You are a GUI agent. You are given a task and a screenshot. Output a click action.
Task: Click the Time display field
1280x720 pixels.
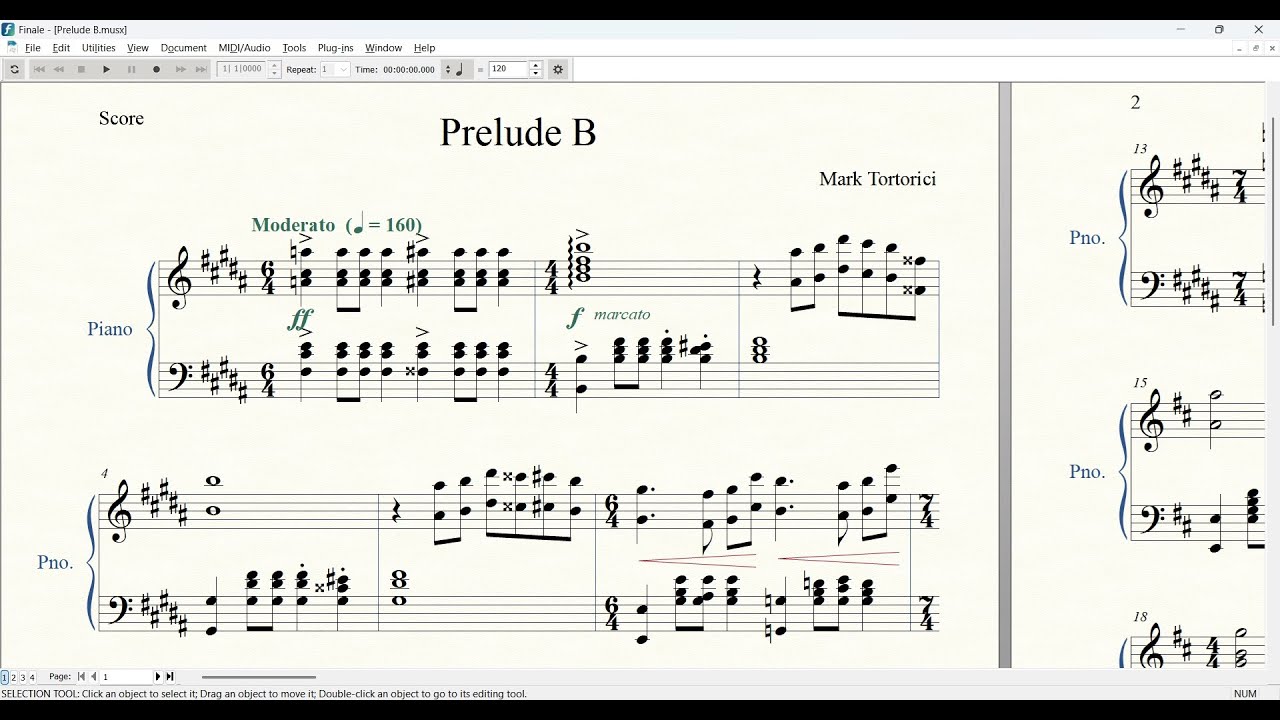tap(409, 69)
